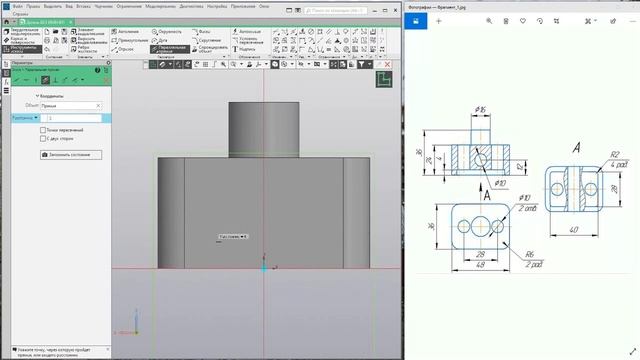This screenshot has width=640, height=360.
Task: Select the Скругление fillet tool
Action: (207, 40)
